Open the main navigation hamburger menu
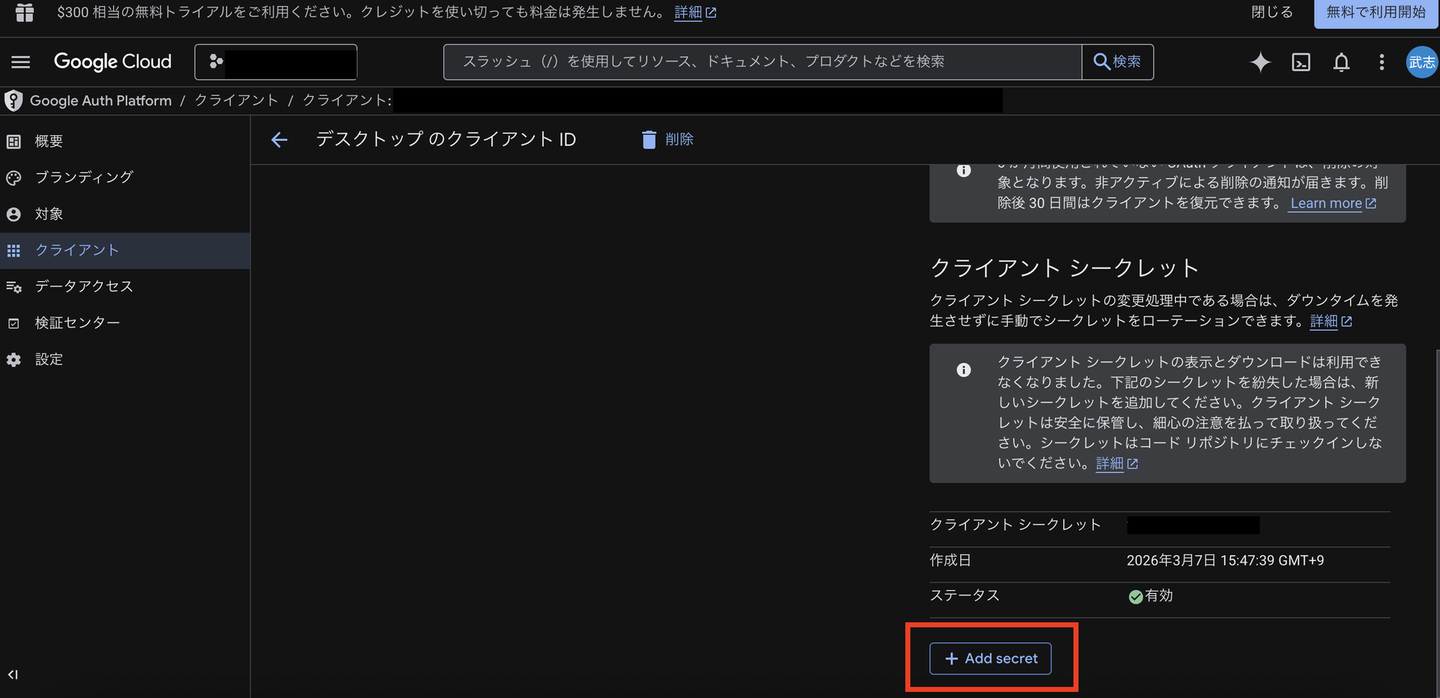 point(20,62)
